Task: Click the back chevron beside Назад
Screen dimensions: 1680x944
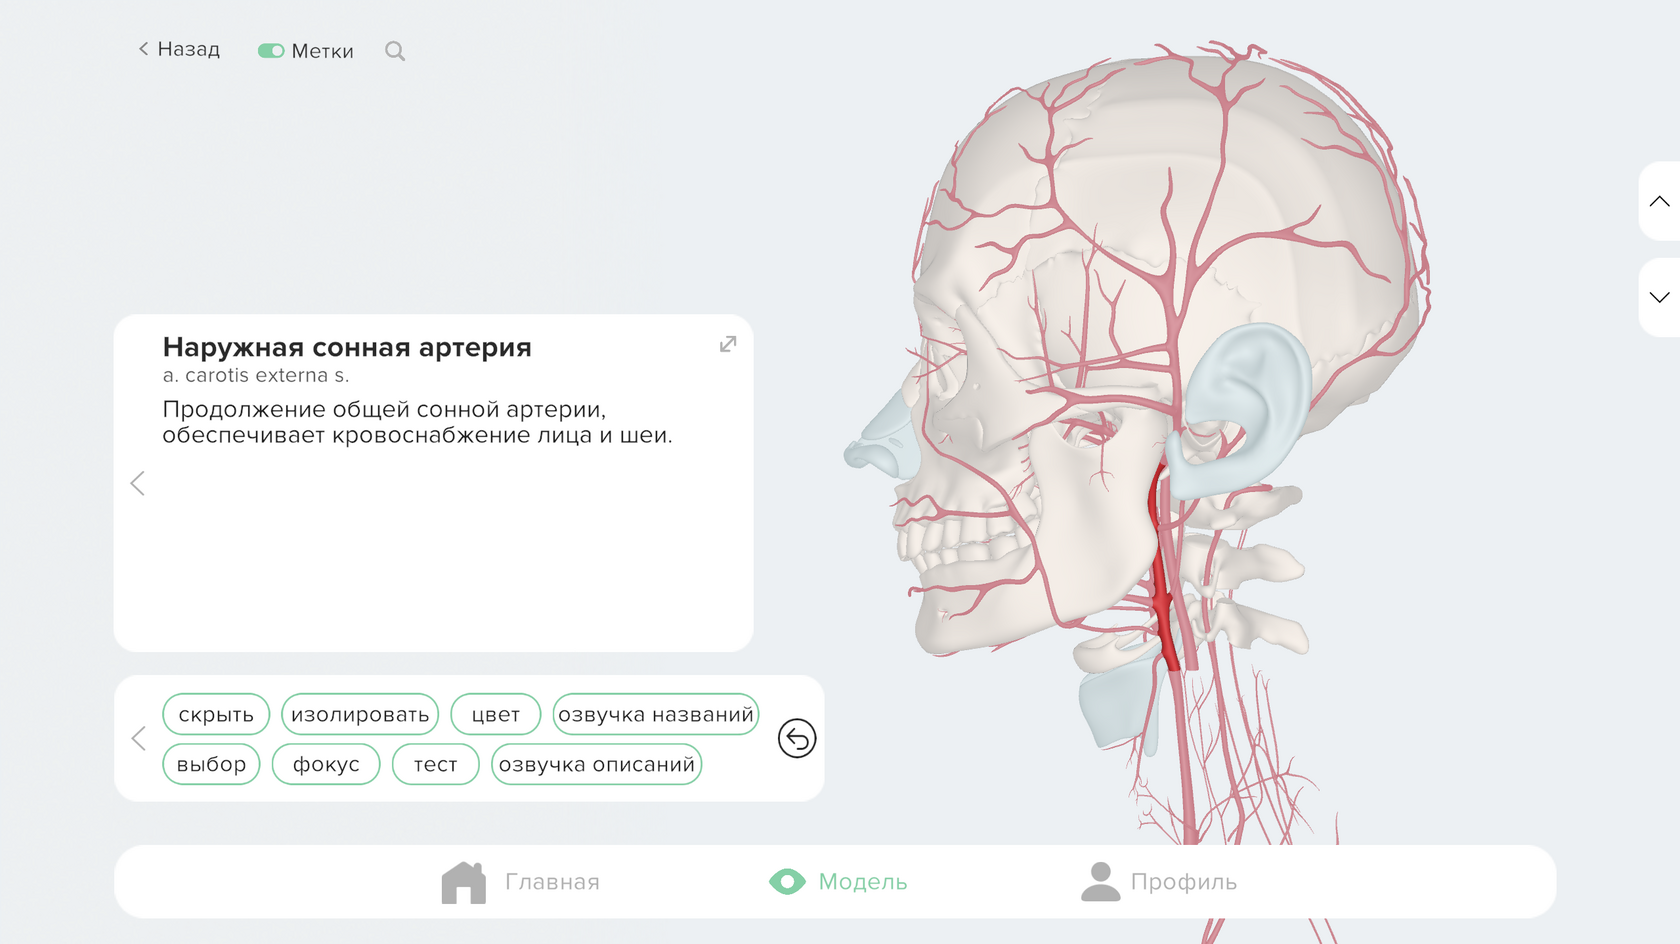Action: 141,49
